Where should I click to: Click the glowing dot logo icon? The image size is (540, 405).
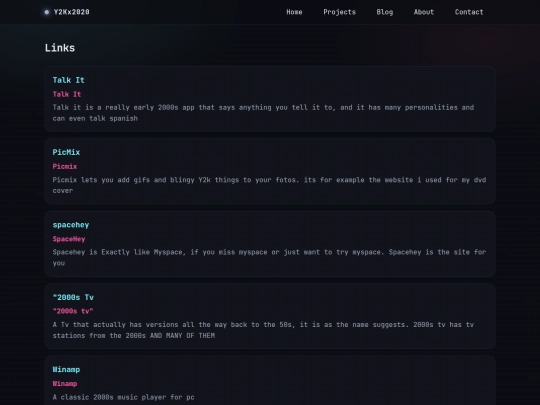47,12
